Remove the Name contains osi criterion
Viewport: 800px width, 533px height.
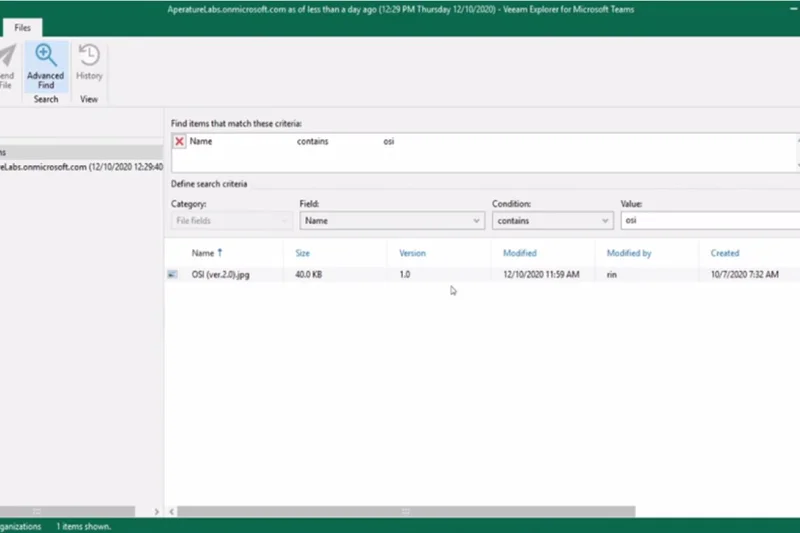[179, 141]
